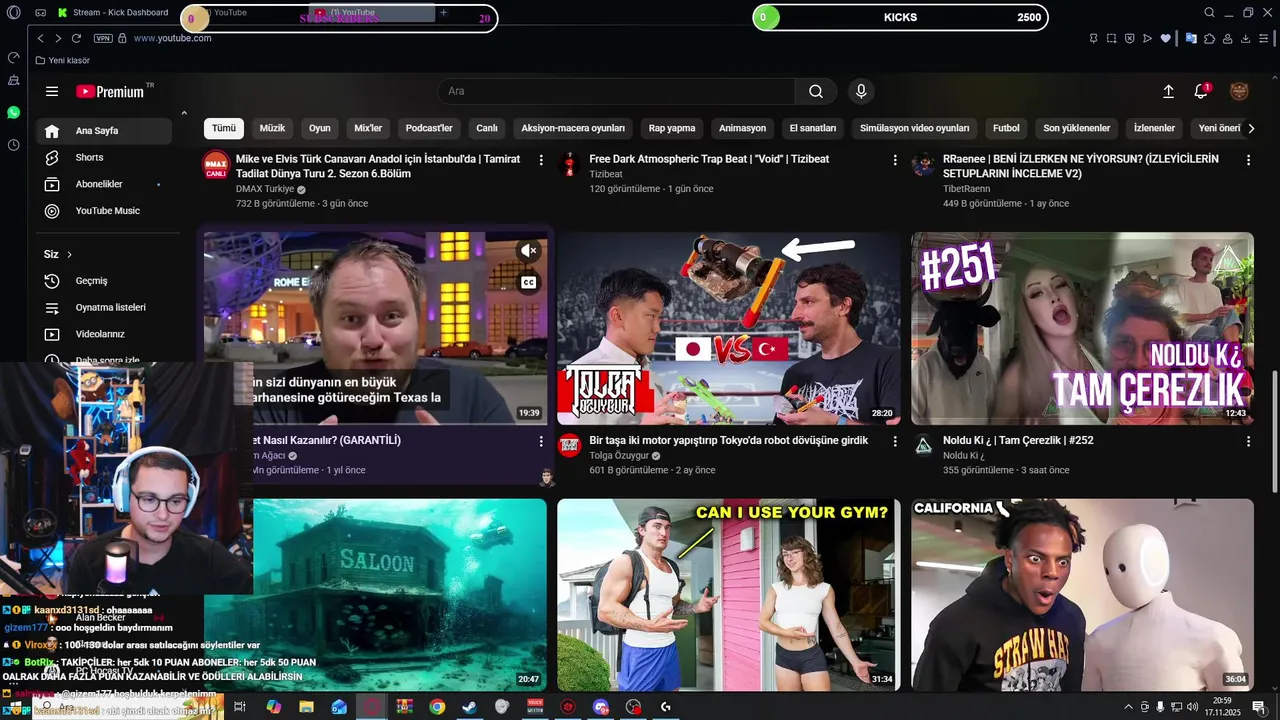Screen dimensions: 1280x720
Task: Go to the YouTube Premium home logo
Action: click(110, 91)
